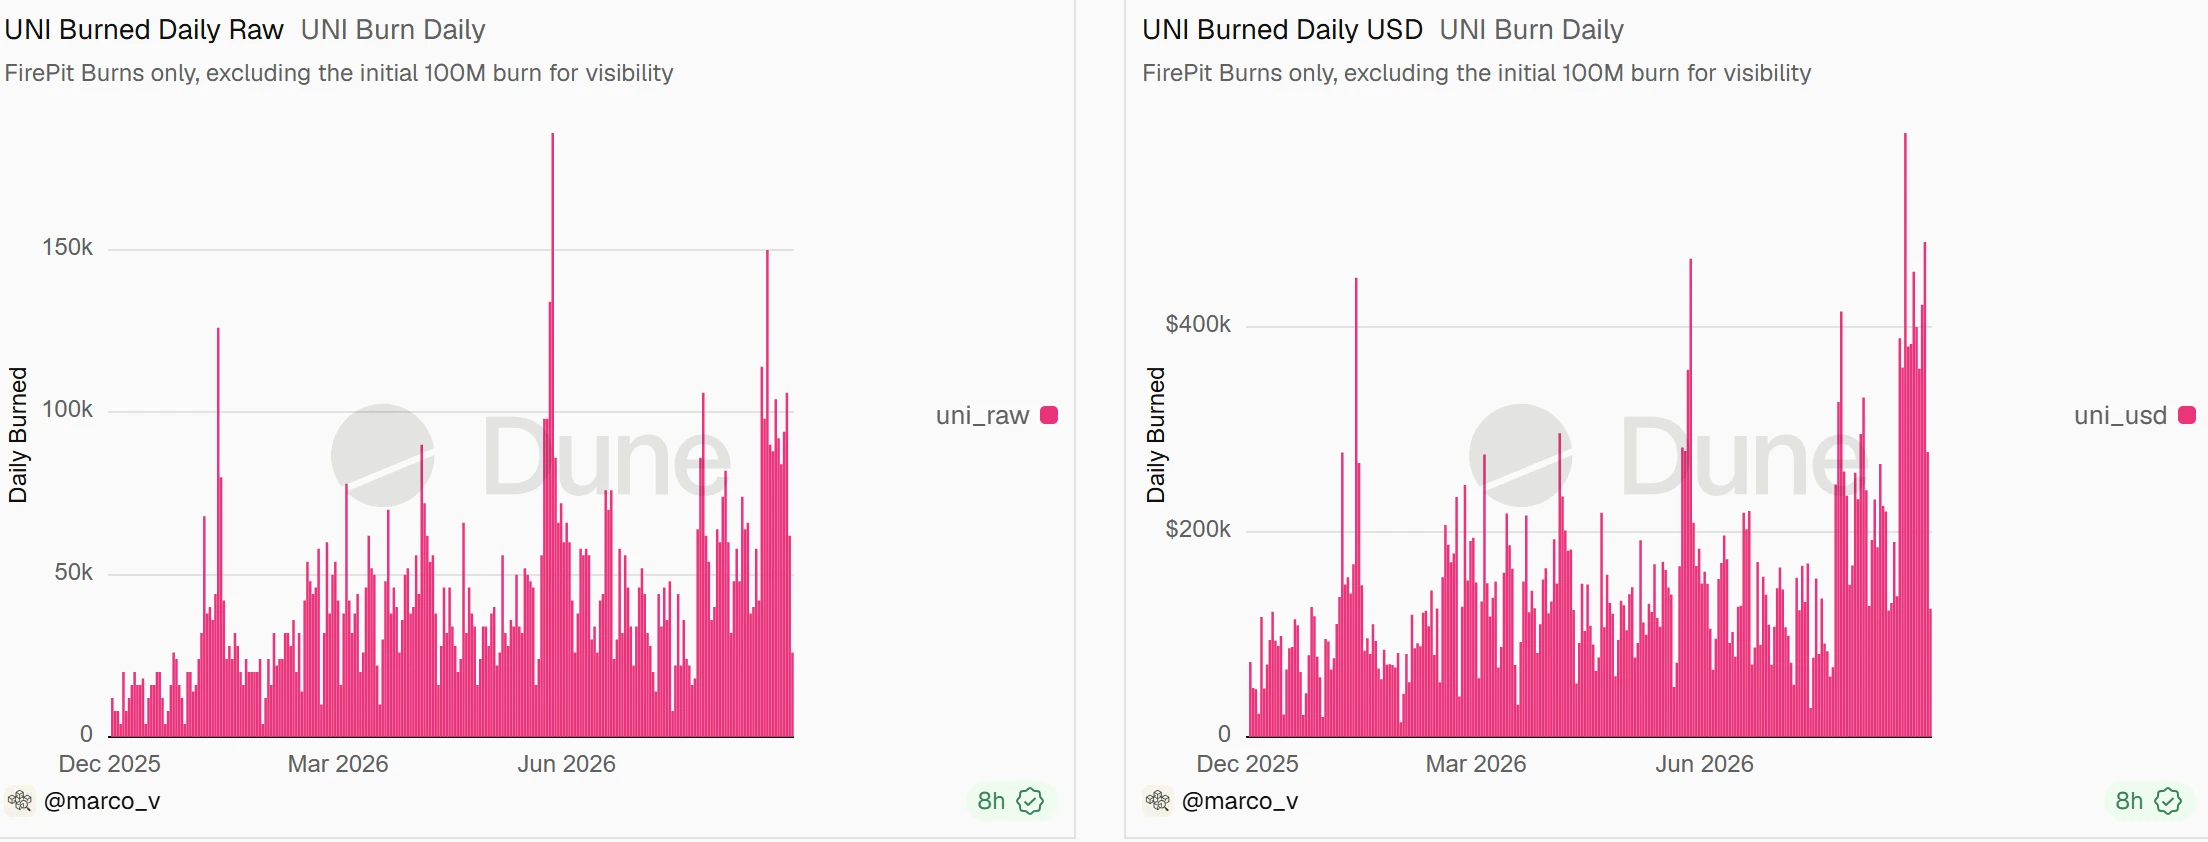Click the uni_raw pink legend swatch
This screenshot has height=842, width=2208.
click(1049, 415)
